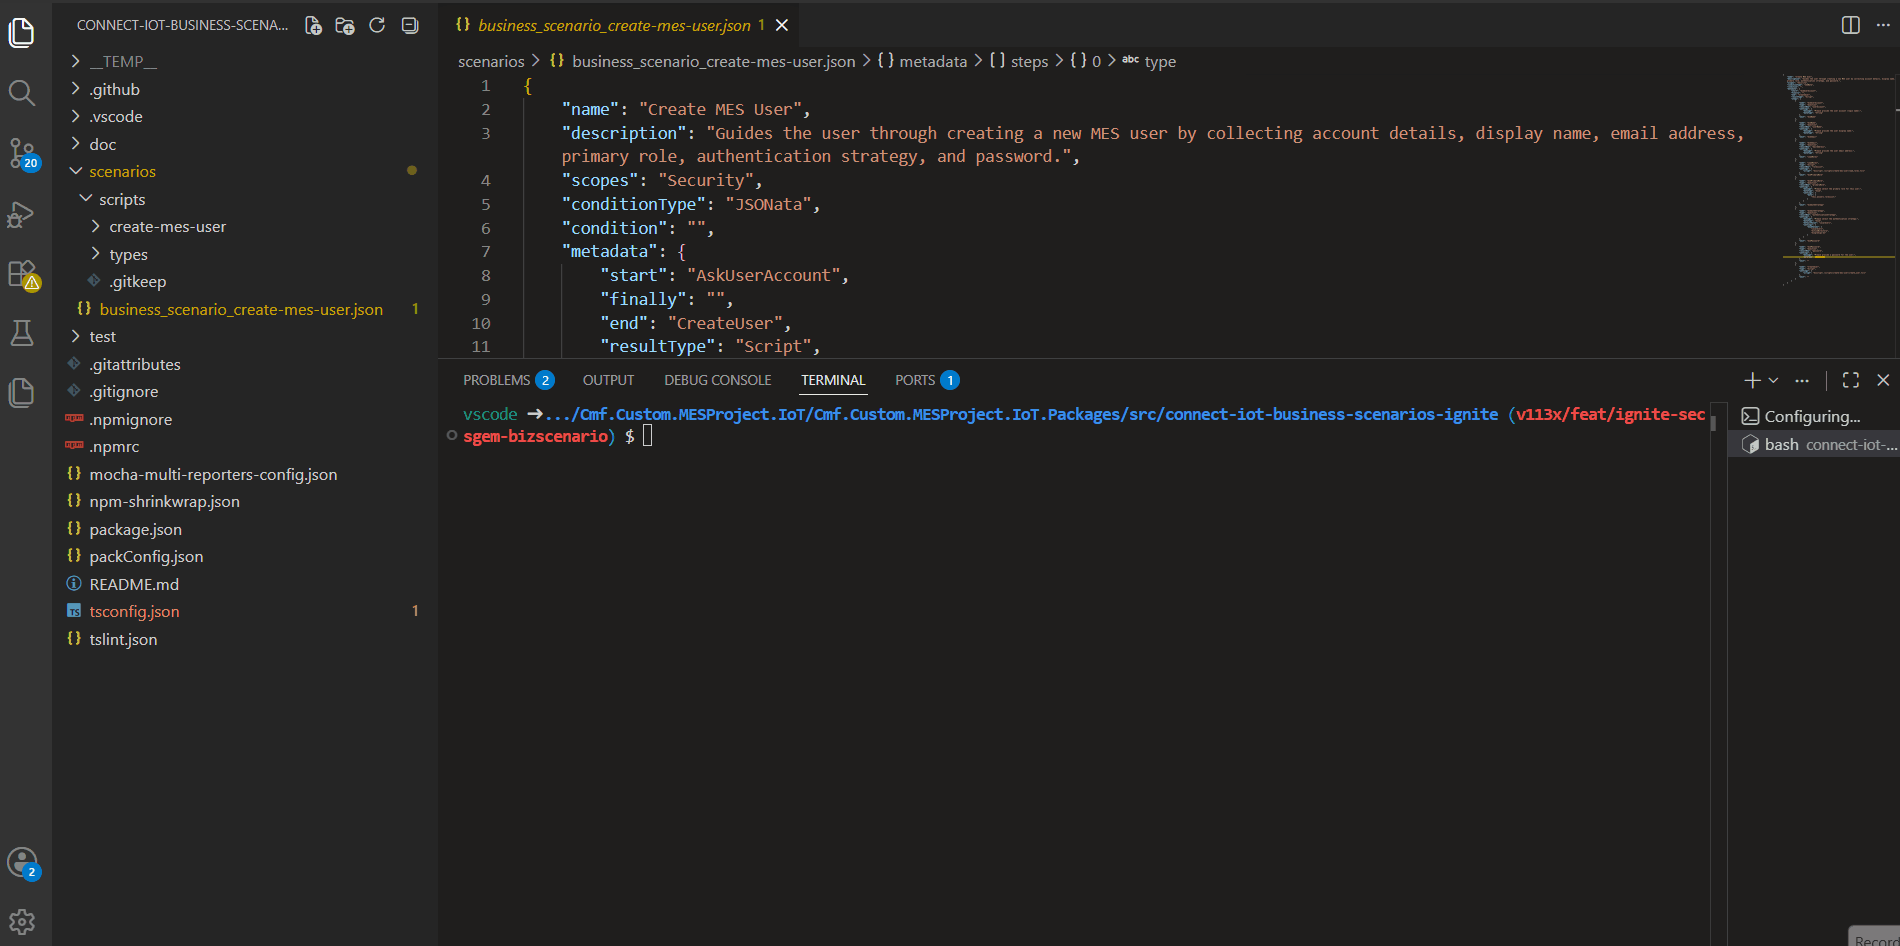Switch to the PORTS tab
Image resolution: width=1900 pixels, height=946 pixels.
tap(927, 380)
